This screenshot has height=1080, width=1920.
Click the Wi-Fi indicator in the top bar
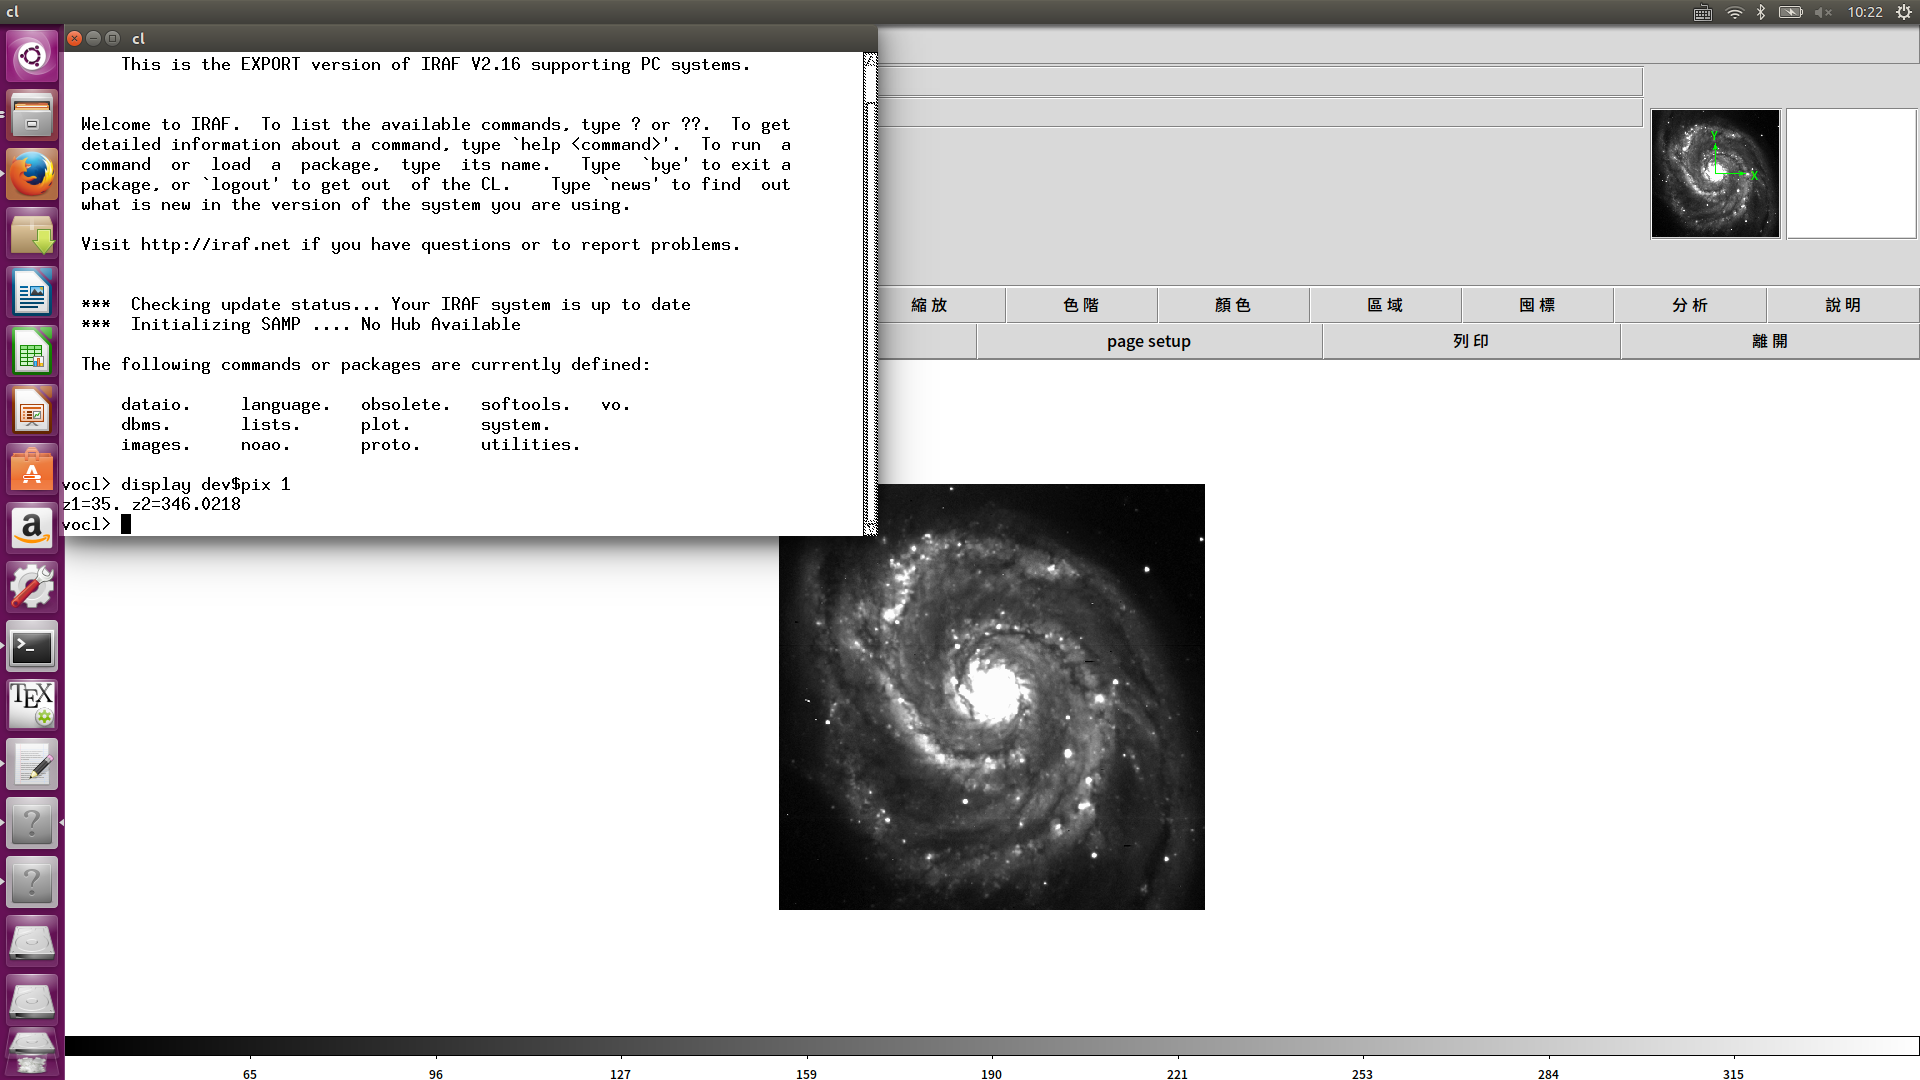pos(1735,12)
